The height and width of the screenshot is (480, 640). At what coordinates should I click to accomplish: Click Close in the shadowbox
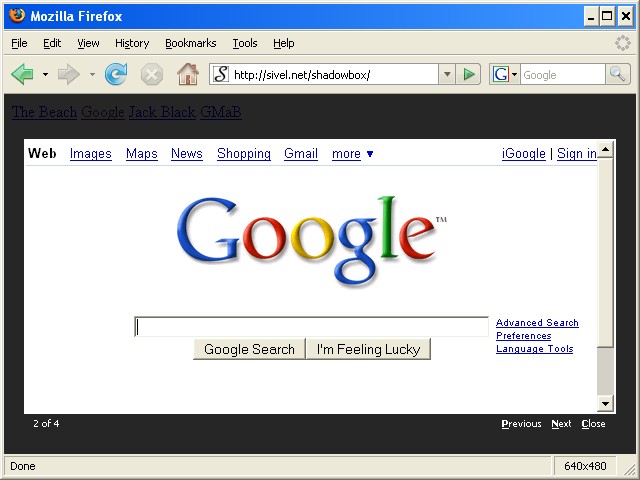coord(593,424)
